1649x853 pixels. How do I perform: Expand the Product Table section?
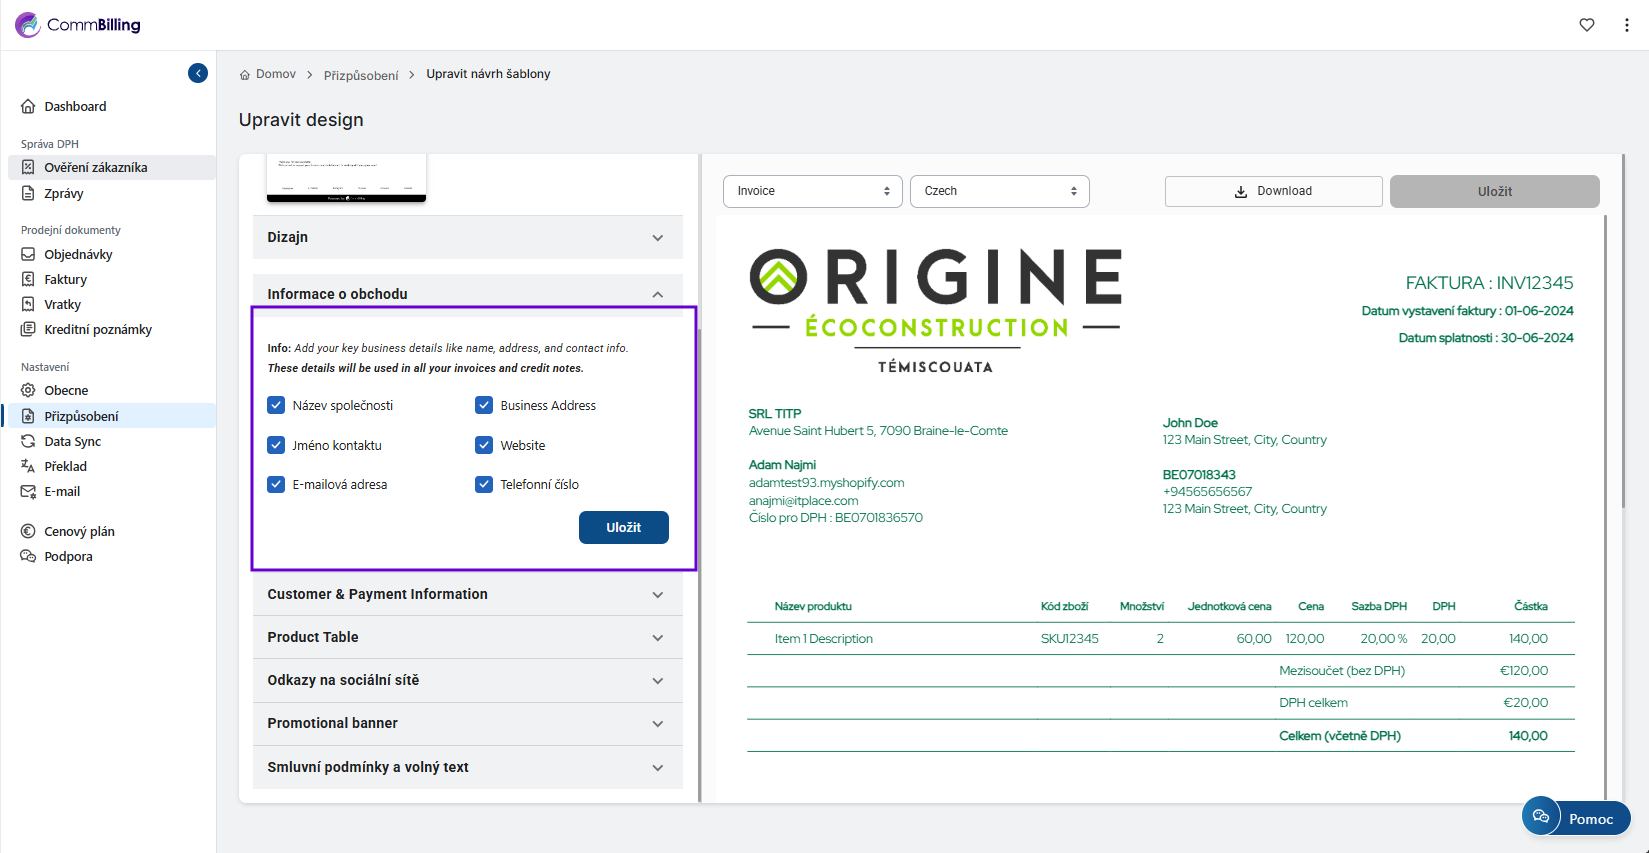pos(467,637)
